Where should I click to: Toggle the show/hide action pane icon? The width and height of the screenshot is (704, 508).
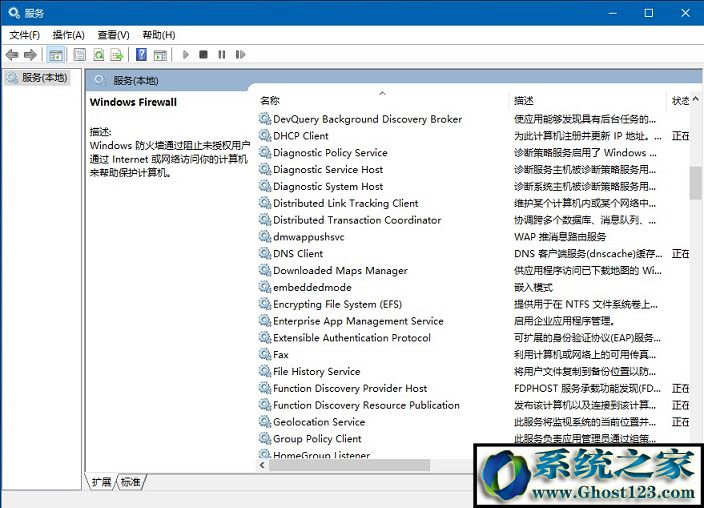pyautogui.click(x=160, y=55)
